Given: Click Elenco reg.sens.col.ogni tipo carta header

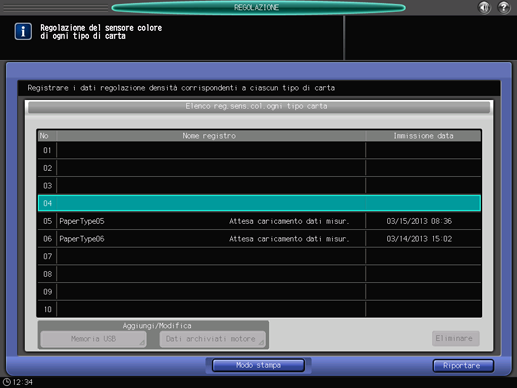Looking at the screenshot, I should 259,107.
